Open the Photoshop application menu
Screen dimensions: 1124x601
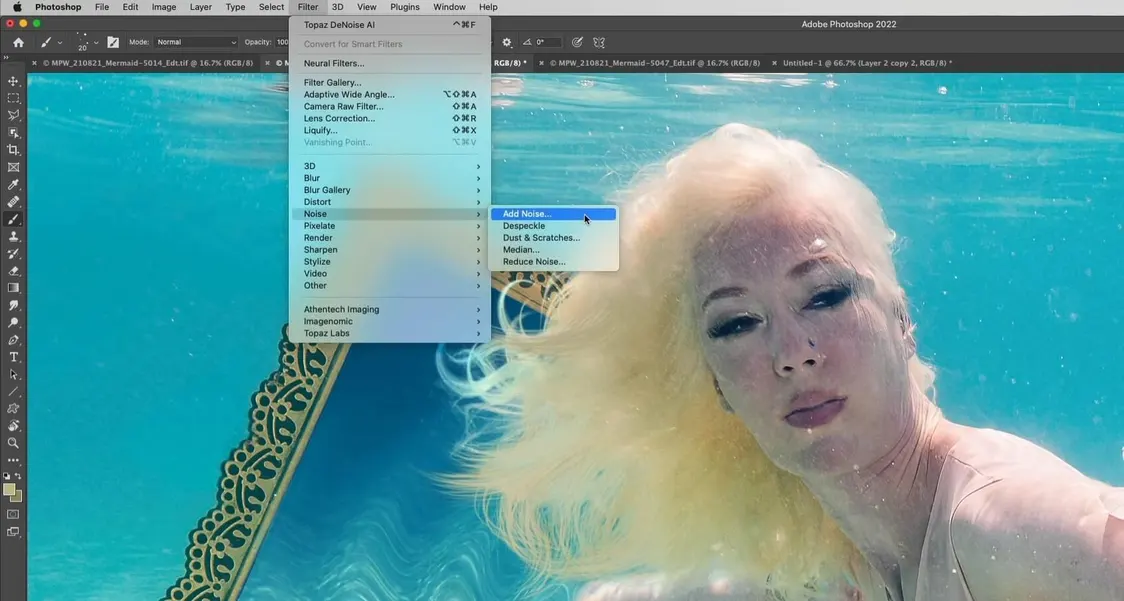(58, 7)
